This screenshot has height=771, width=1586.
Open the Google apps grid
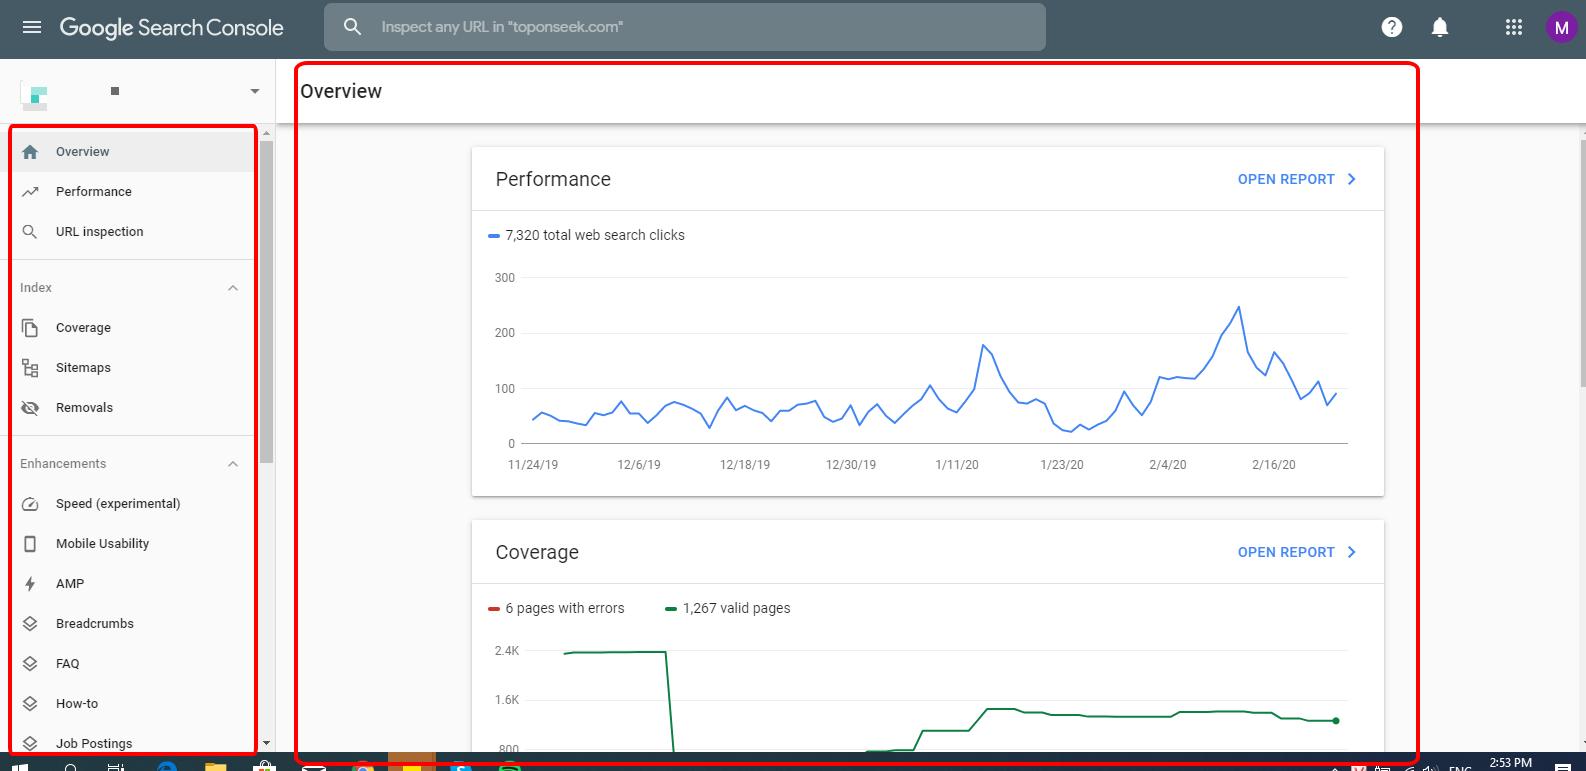pos(1513,27)
